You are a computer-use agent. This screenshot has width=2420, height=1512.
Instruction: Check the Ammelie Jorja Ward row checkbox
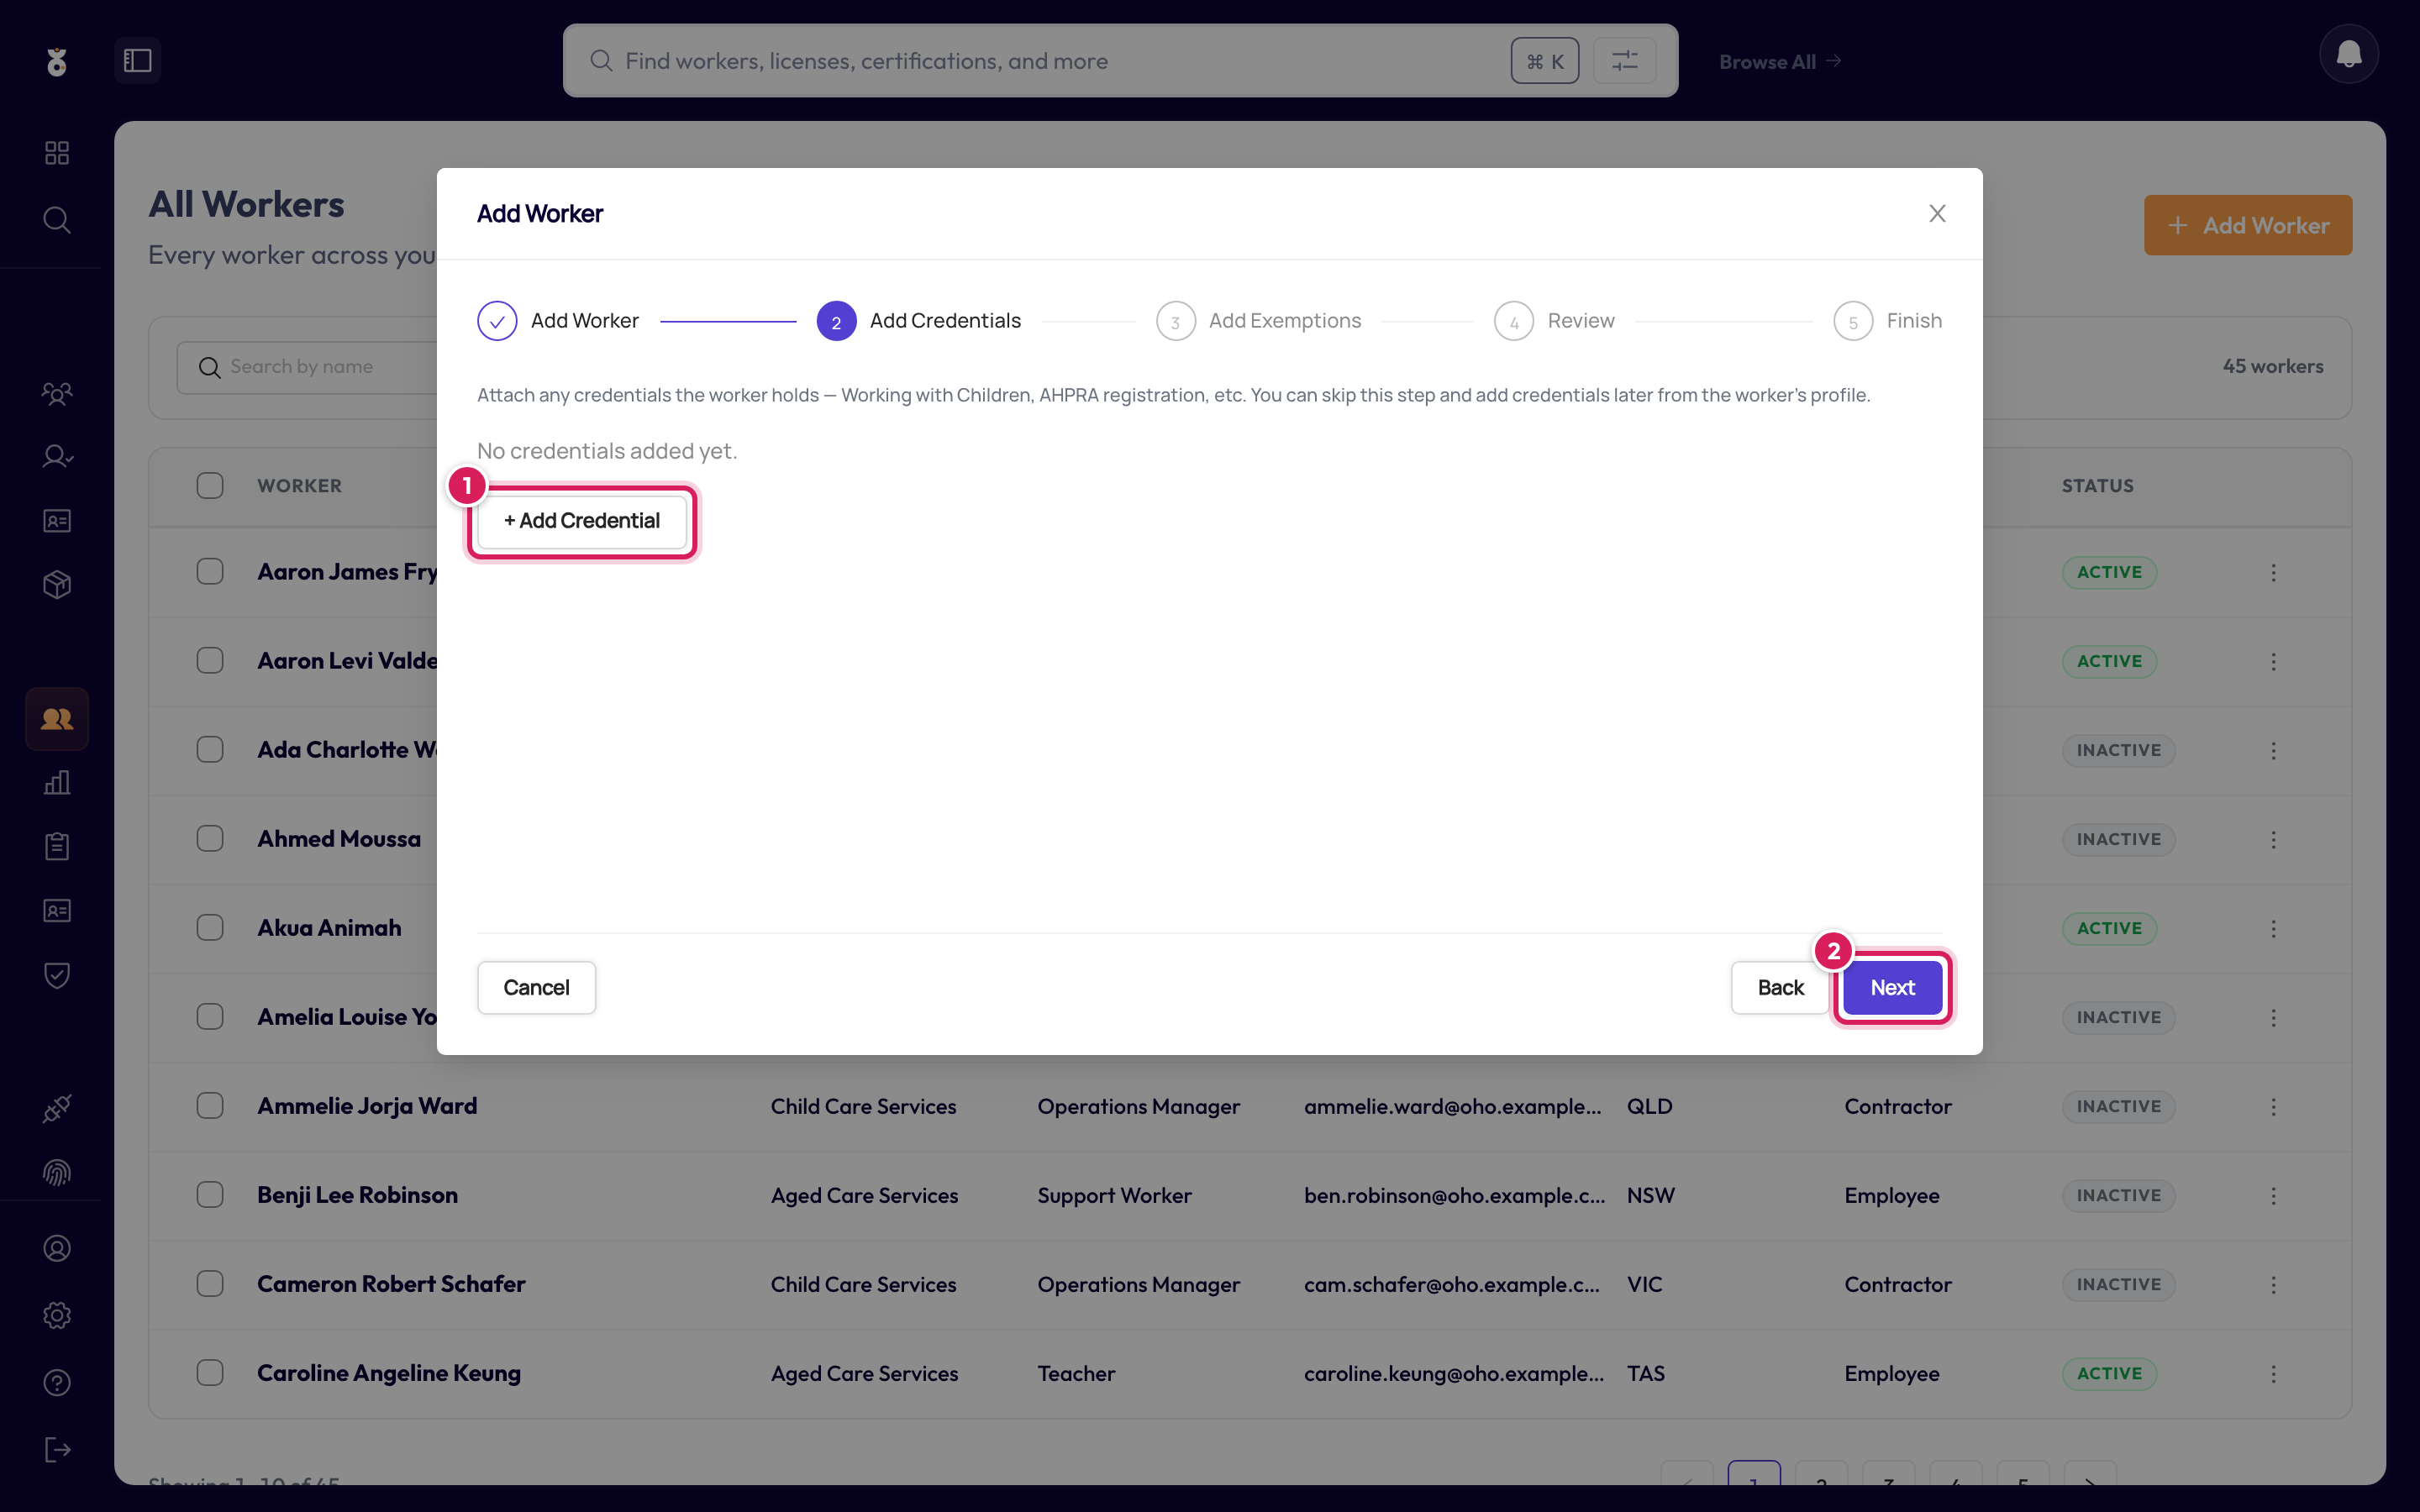[210, 1106]
